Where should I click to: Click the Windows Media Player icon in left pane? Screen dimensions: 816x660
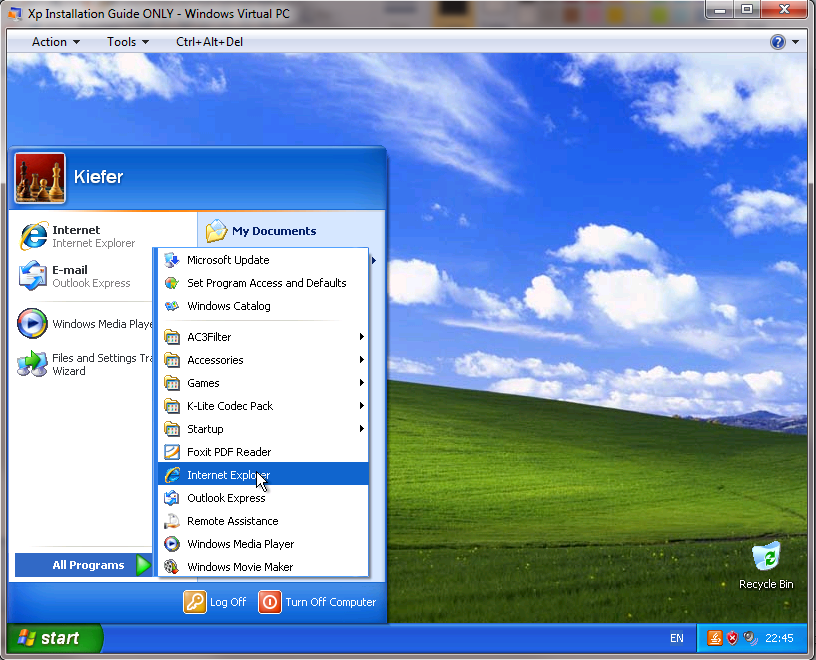(32, 323)
